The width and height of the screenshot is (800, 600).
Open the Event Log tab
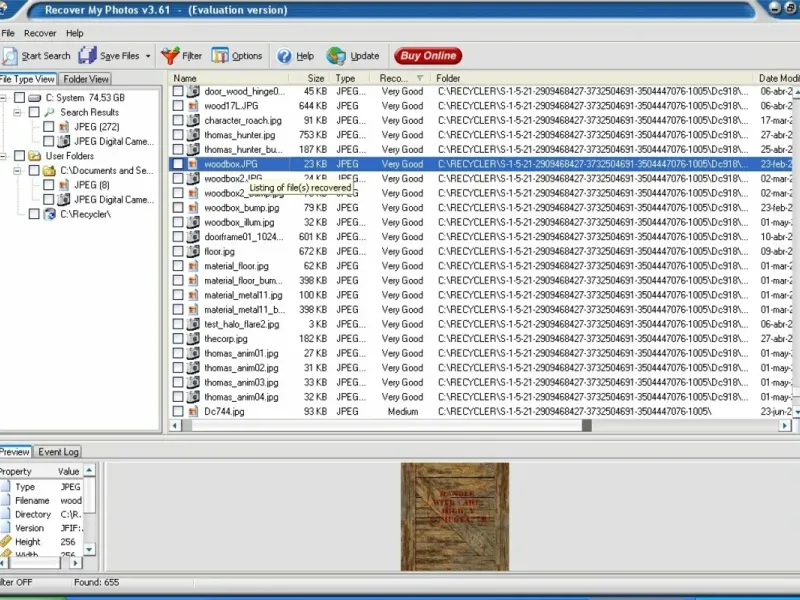(59, 452)
